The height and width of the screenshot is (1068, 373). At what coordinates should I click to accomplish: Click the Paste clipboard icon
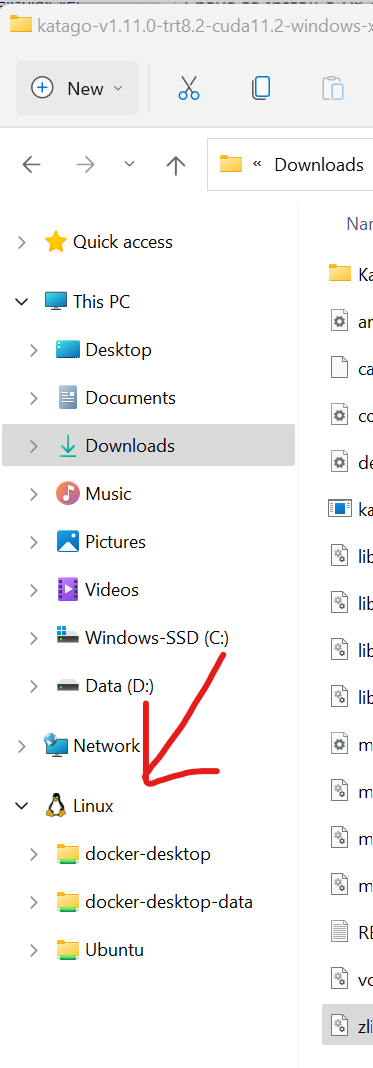tap(332, 89)
